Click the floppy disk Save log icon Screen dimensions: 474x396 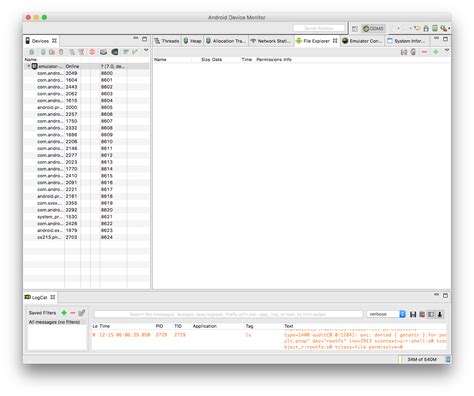(413, 314)
